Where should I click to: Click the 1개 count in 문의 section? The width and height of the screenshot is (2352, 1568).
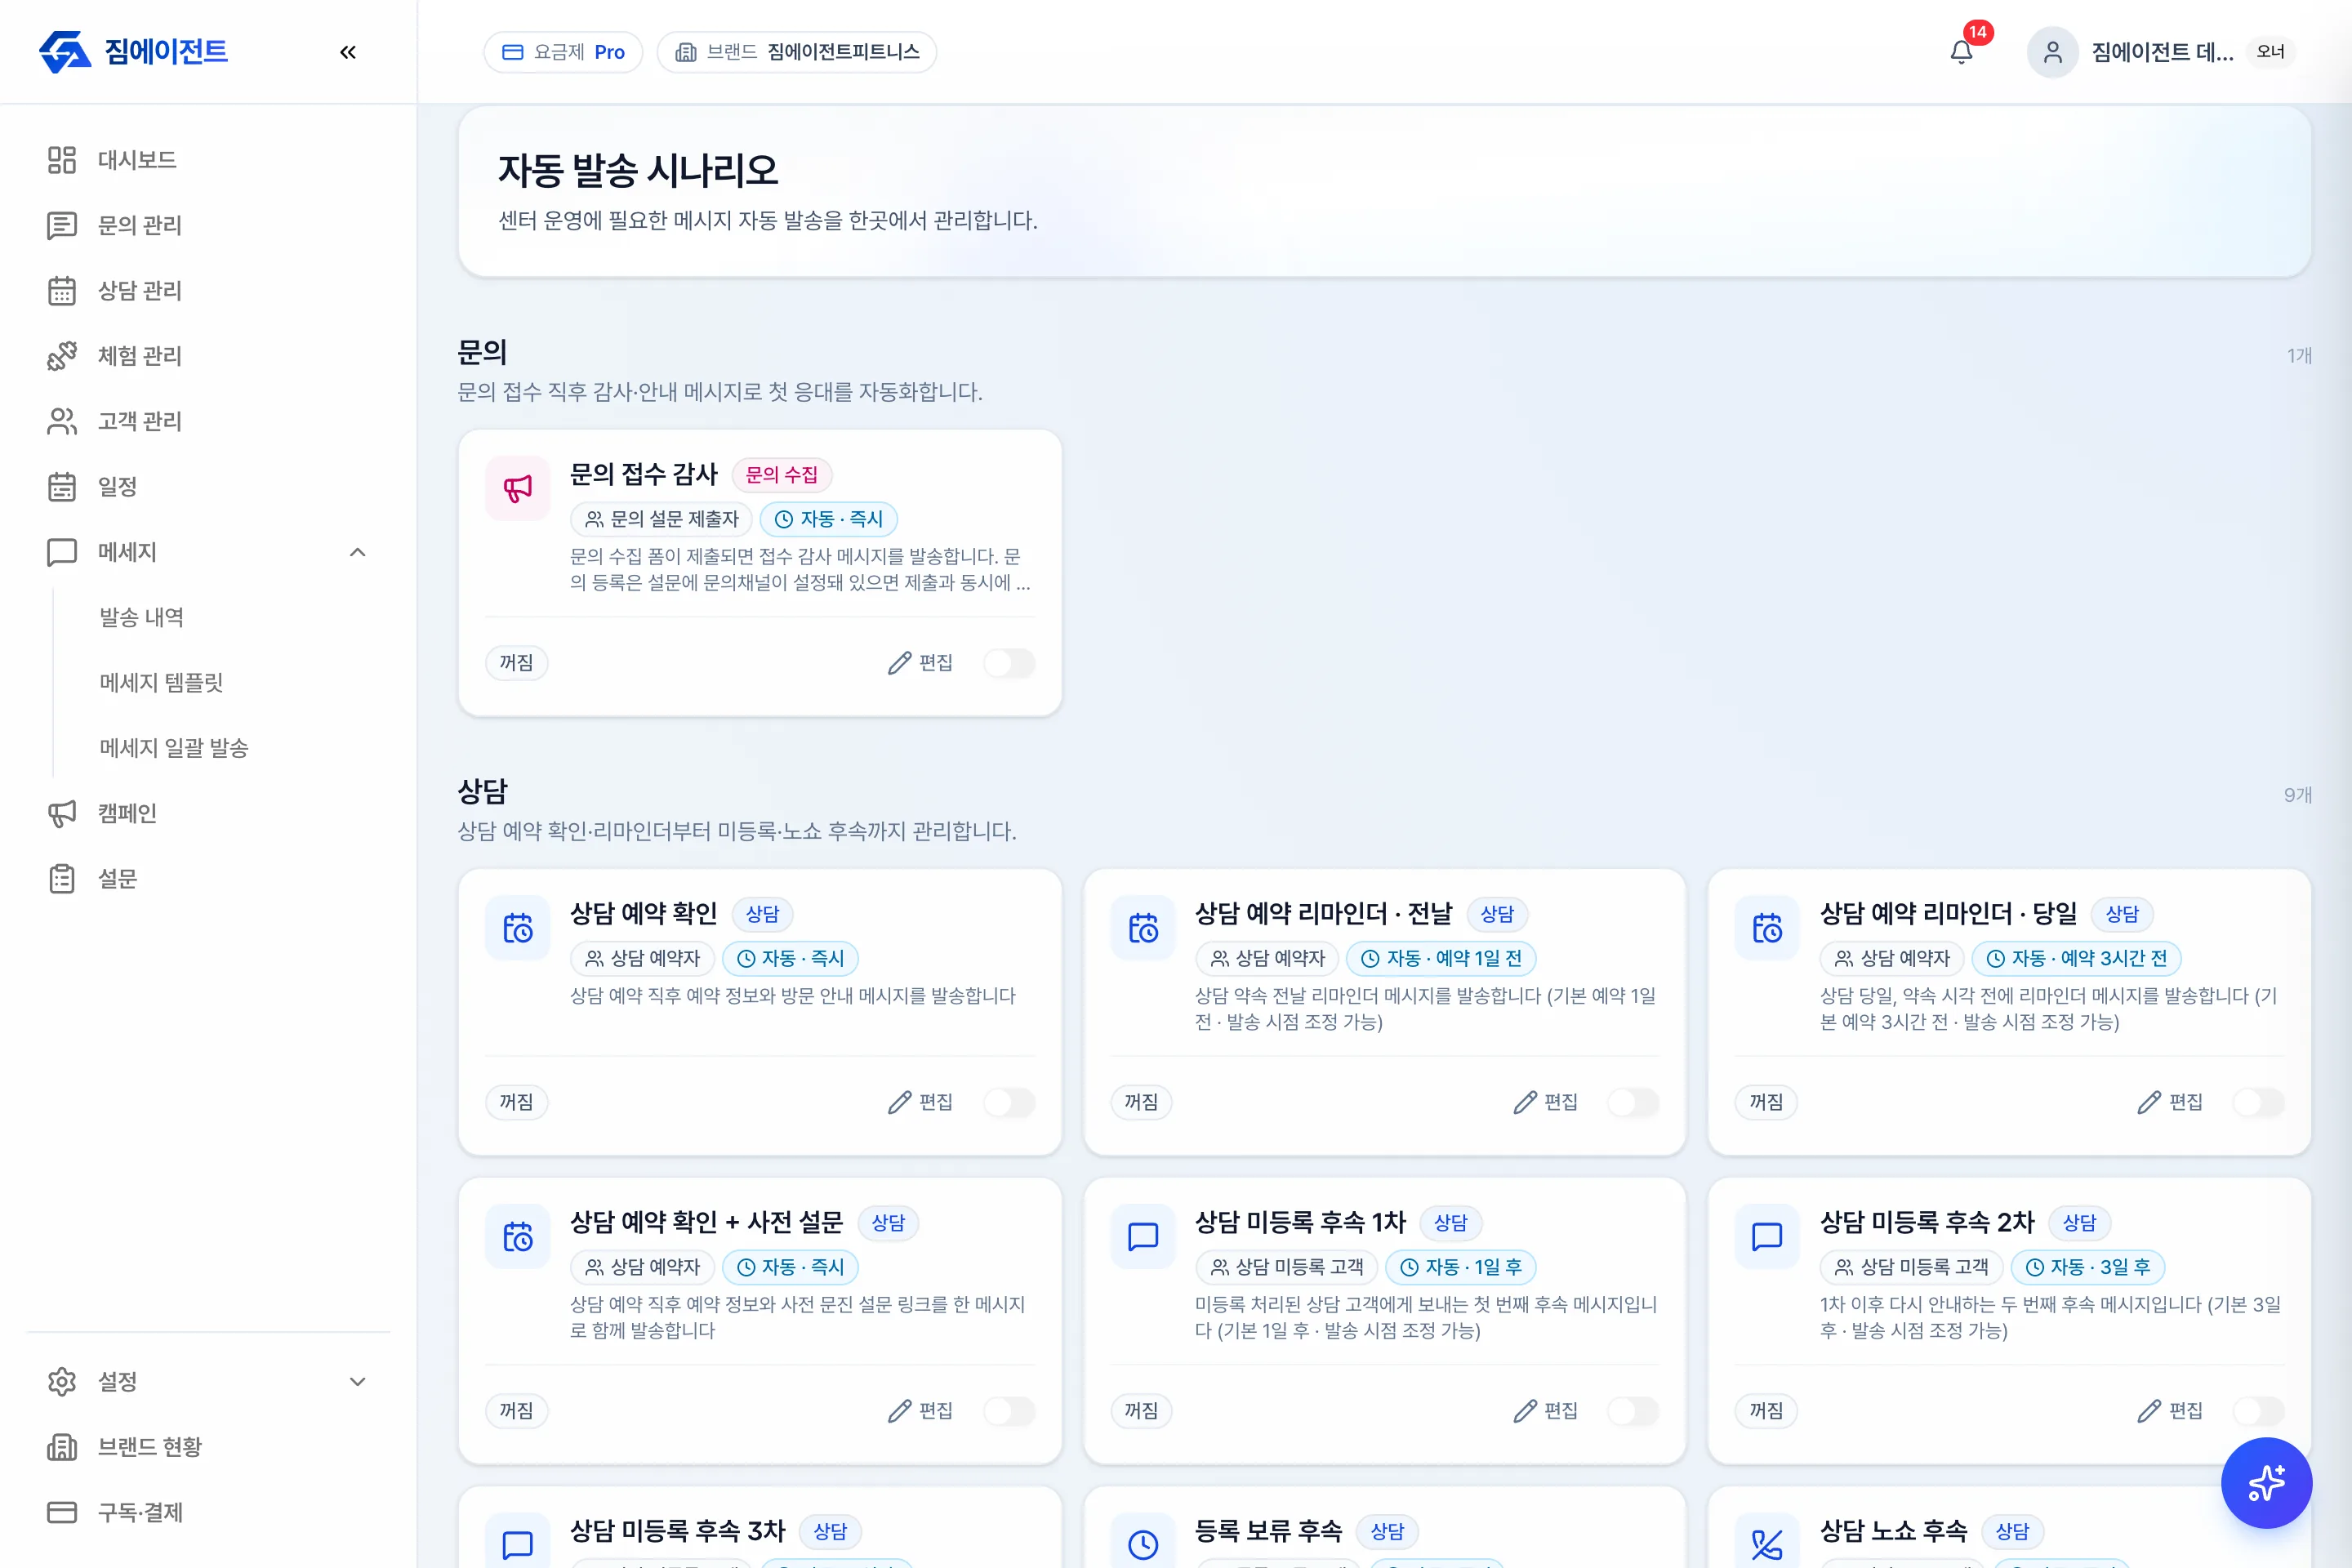point(2299,356)
